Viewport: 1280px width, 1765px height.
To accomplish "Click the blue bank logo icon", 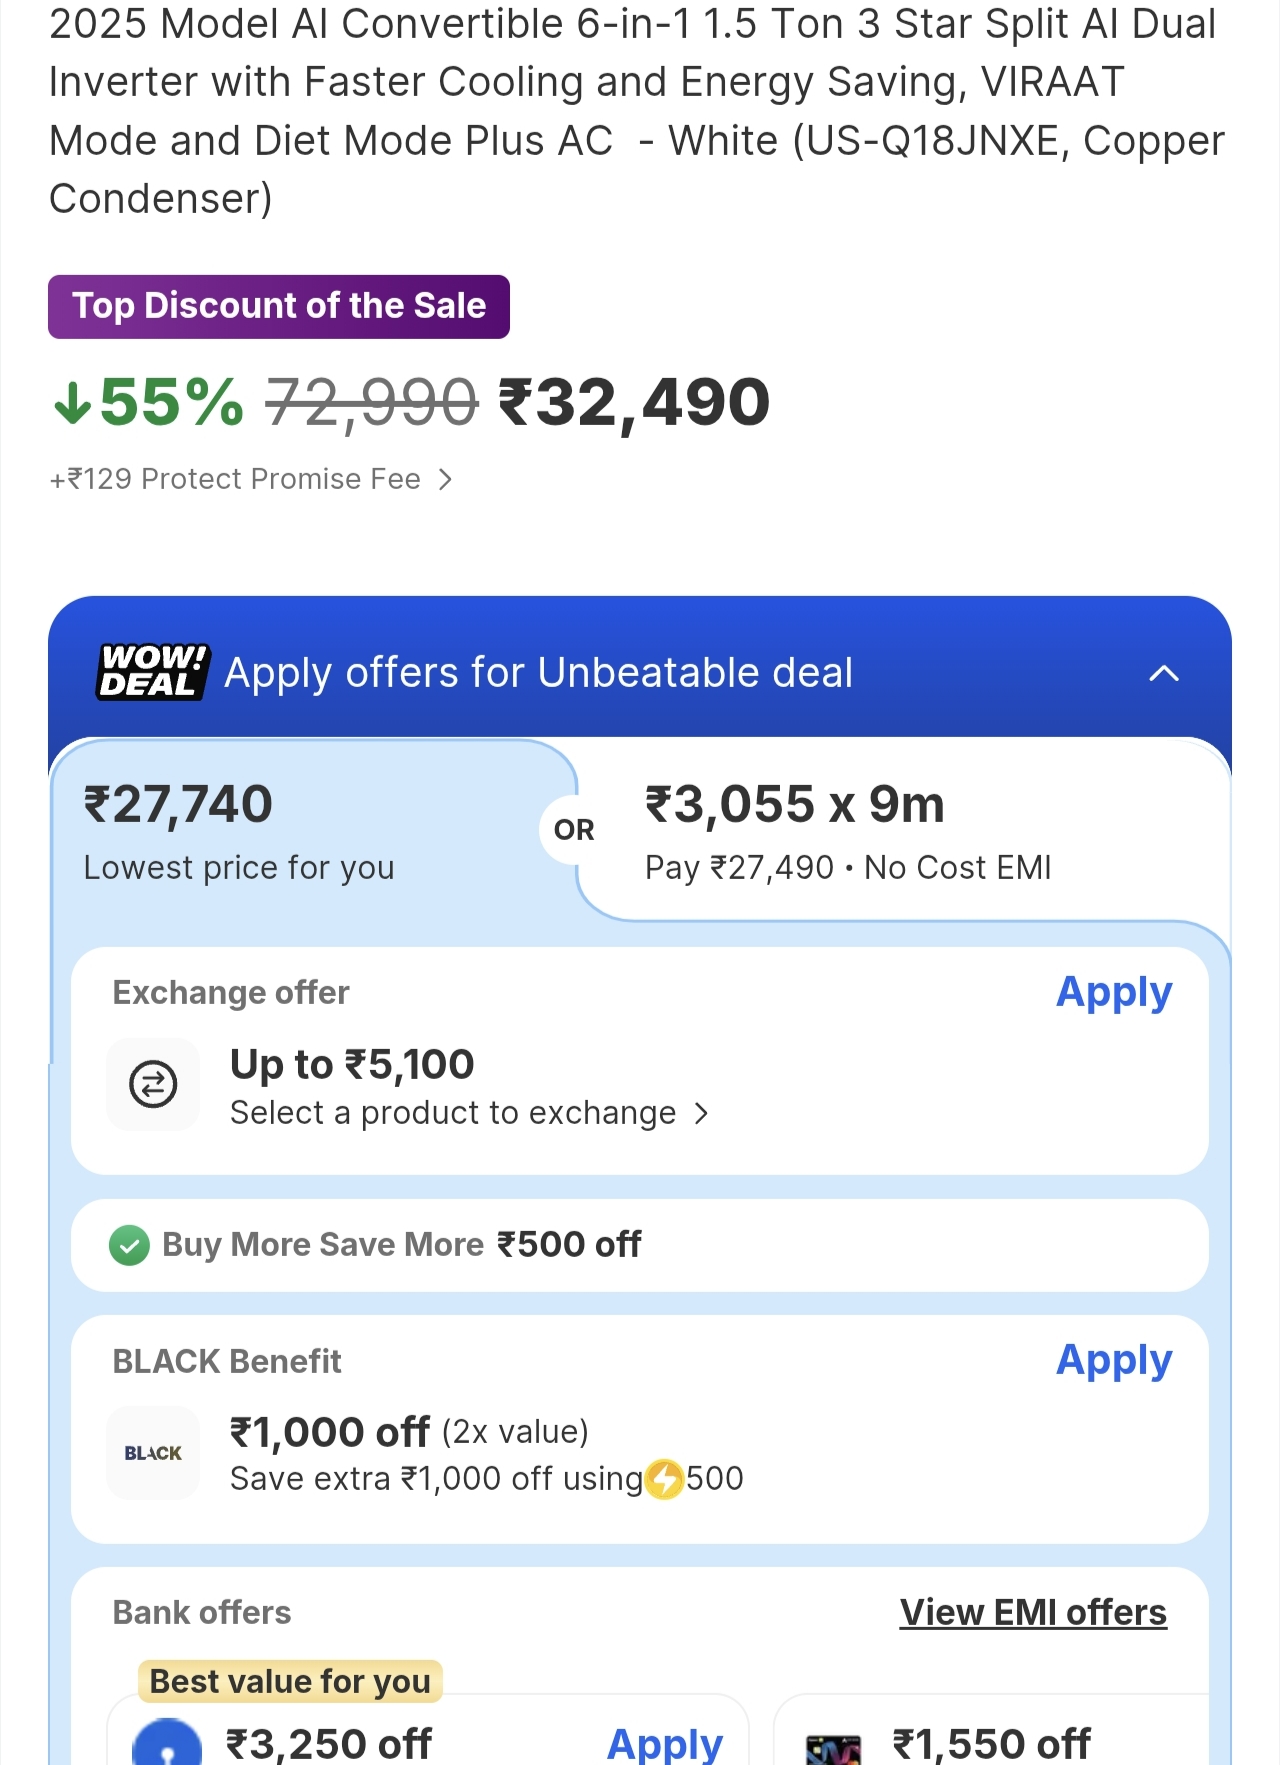I will [167, 1745].
